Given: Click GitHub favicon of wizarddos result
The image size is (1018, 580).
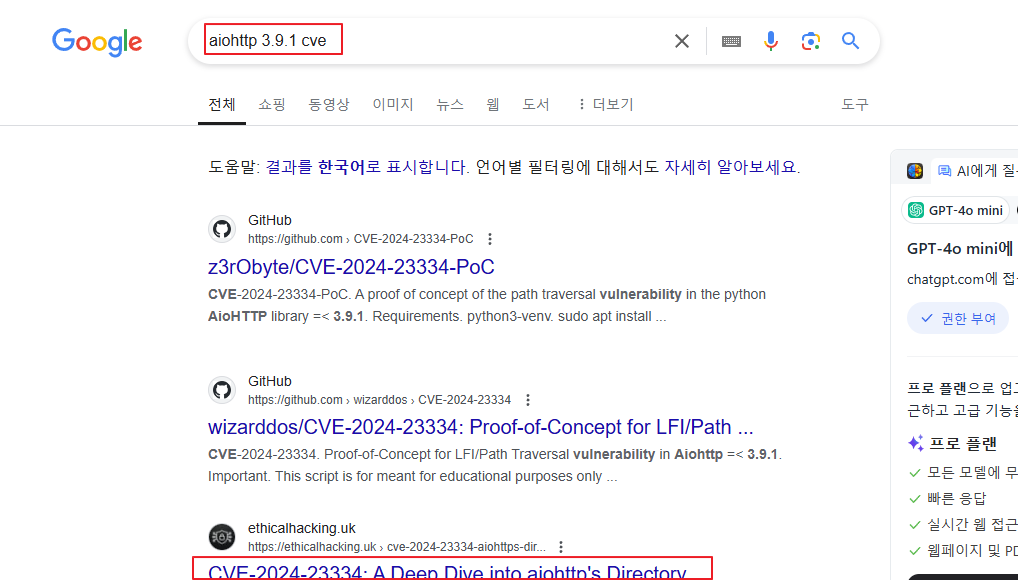Looking at the screenshot, I should coord(222,390).
